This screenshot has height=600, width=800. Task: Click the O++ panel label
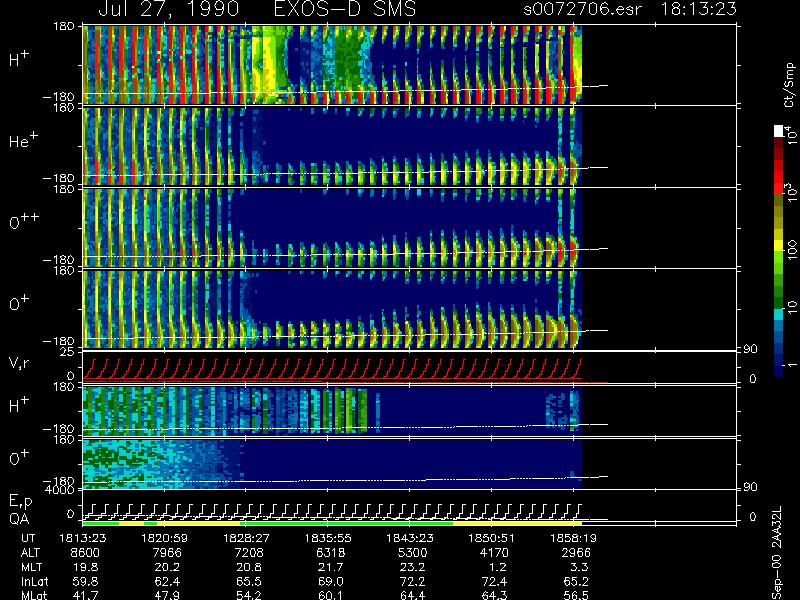click(x=24, y=221)
